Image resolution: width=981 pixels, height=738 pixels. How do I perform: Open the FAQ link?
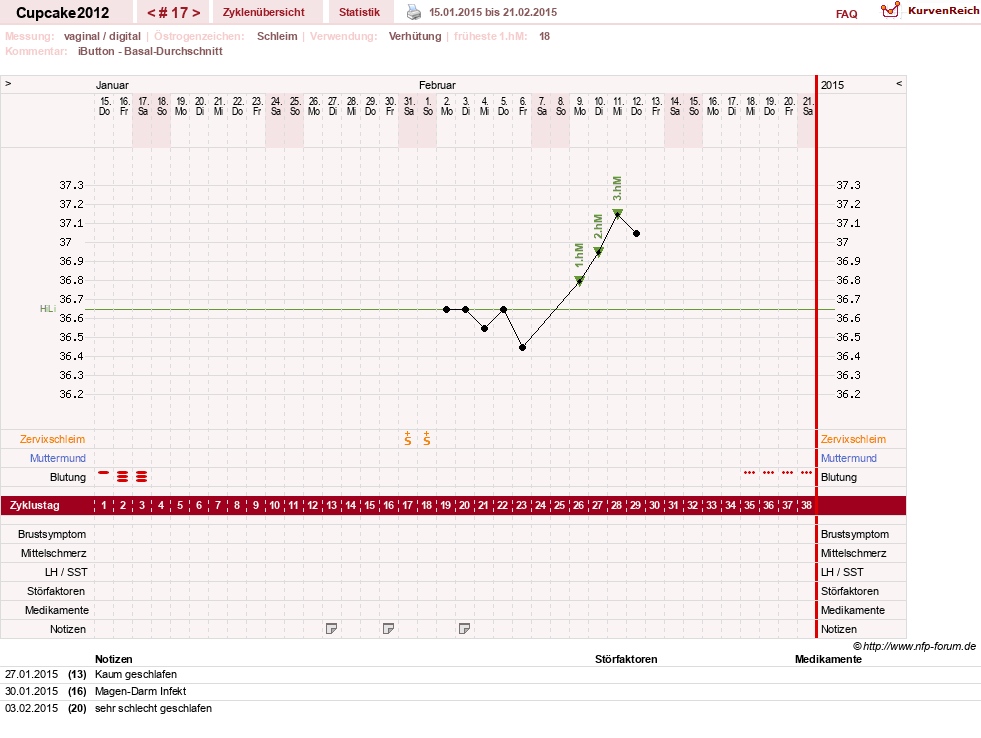click(x=846, y=14)
